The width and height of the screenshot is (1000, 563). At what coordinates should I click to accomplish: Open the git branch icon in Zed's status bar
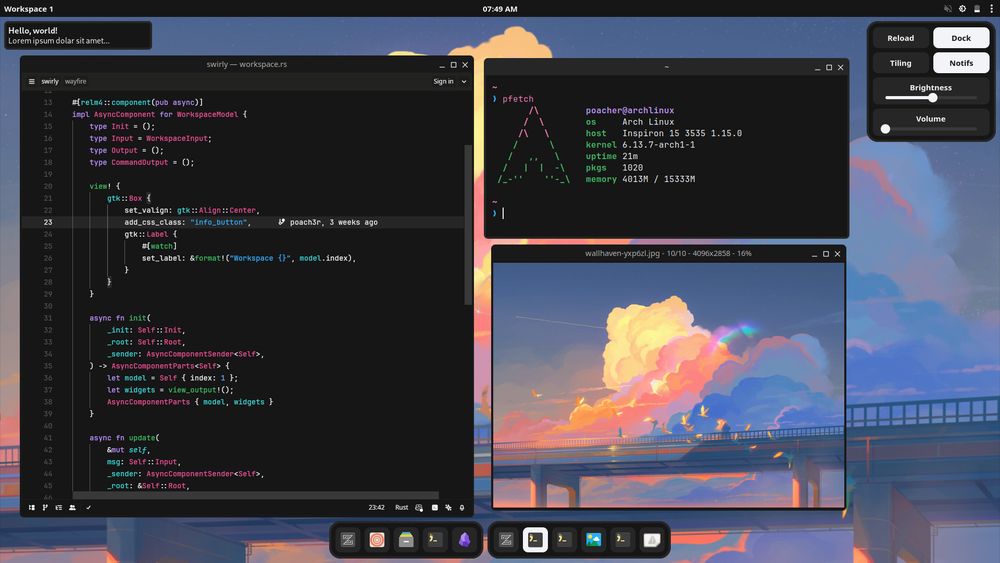[x=45, y=508]
